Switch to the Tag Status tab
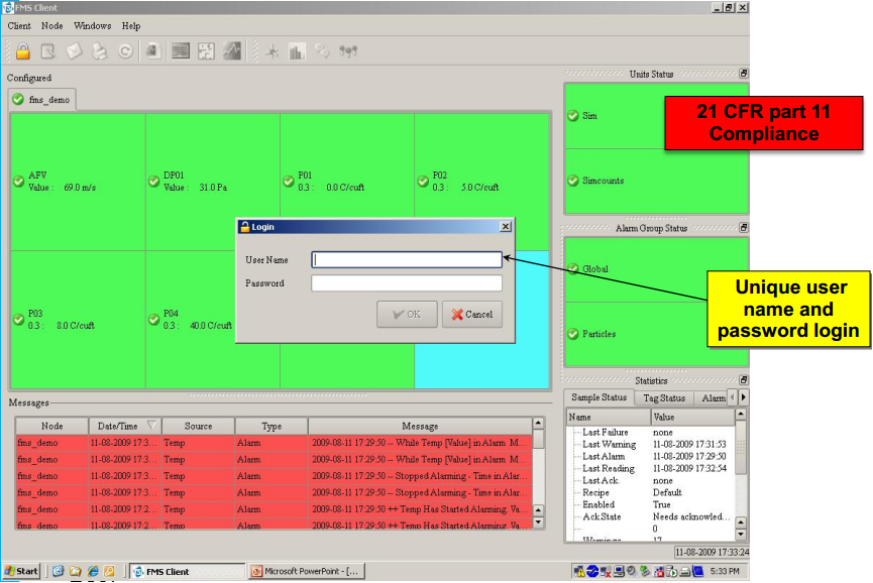 pos(663,398)
